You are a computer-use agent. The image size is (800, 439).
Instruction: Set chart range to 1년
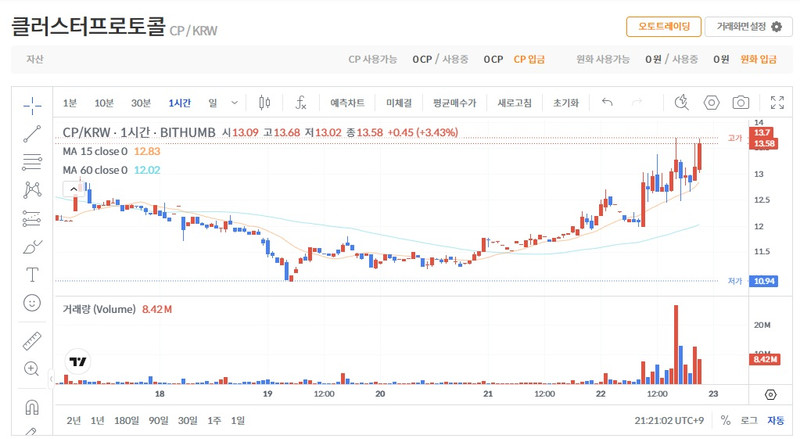point(97,421)
